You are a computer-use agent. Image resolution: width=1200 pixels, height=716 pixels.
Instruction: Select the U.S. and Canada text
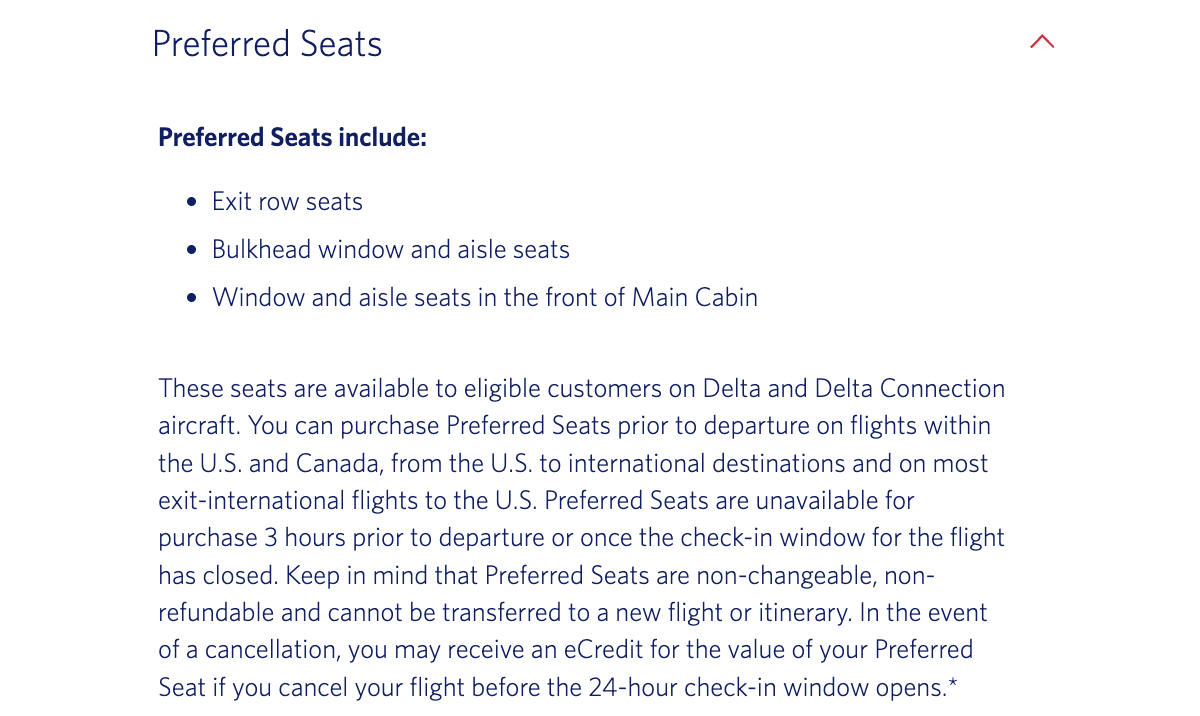pyautogui.click(x=290, y=463)
